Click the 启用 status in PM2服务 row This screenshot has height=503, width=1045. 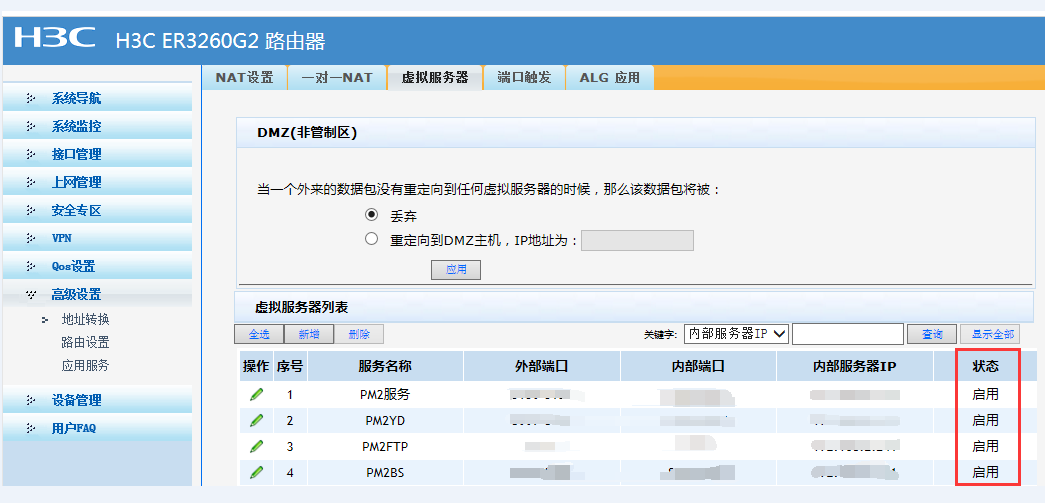pos(986,394)
